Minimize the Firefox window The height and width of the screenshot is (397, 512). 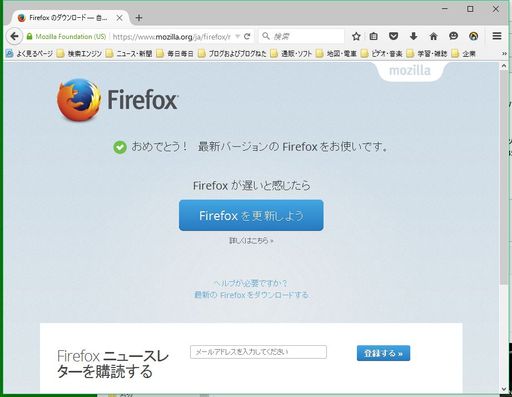pyautogui.click(x=445, y=9)
